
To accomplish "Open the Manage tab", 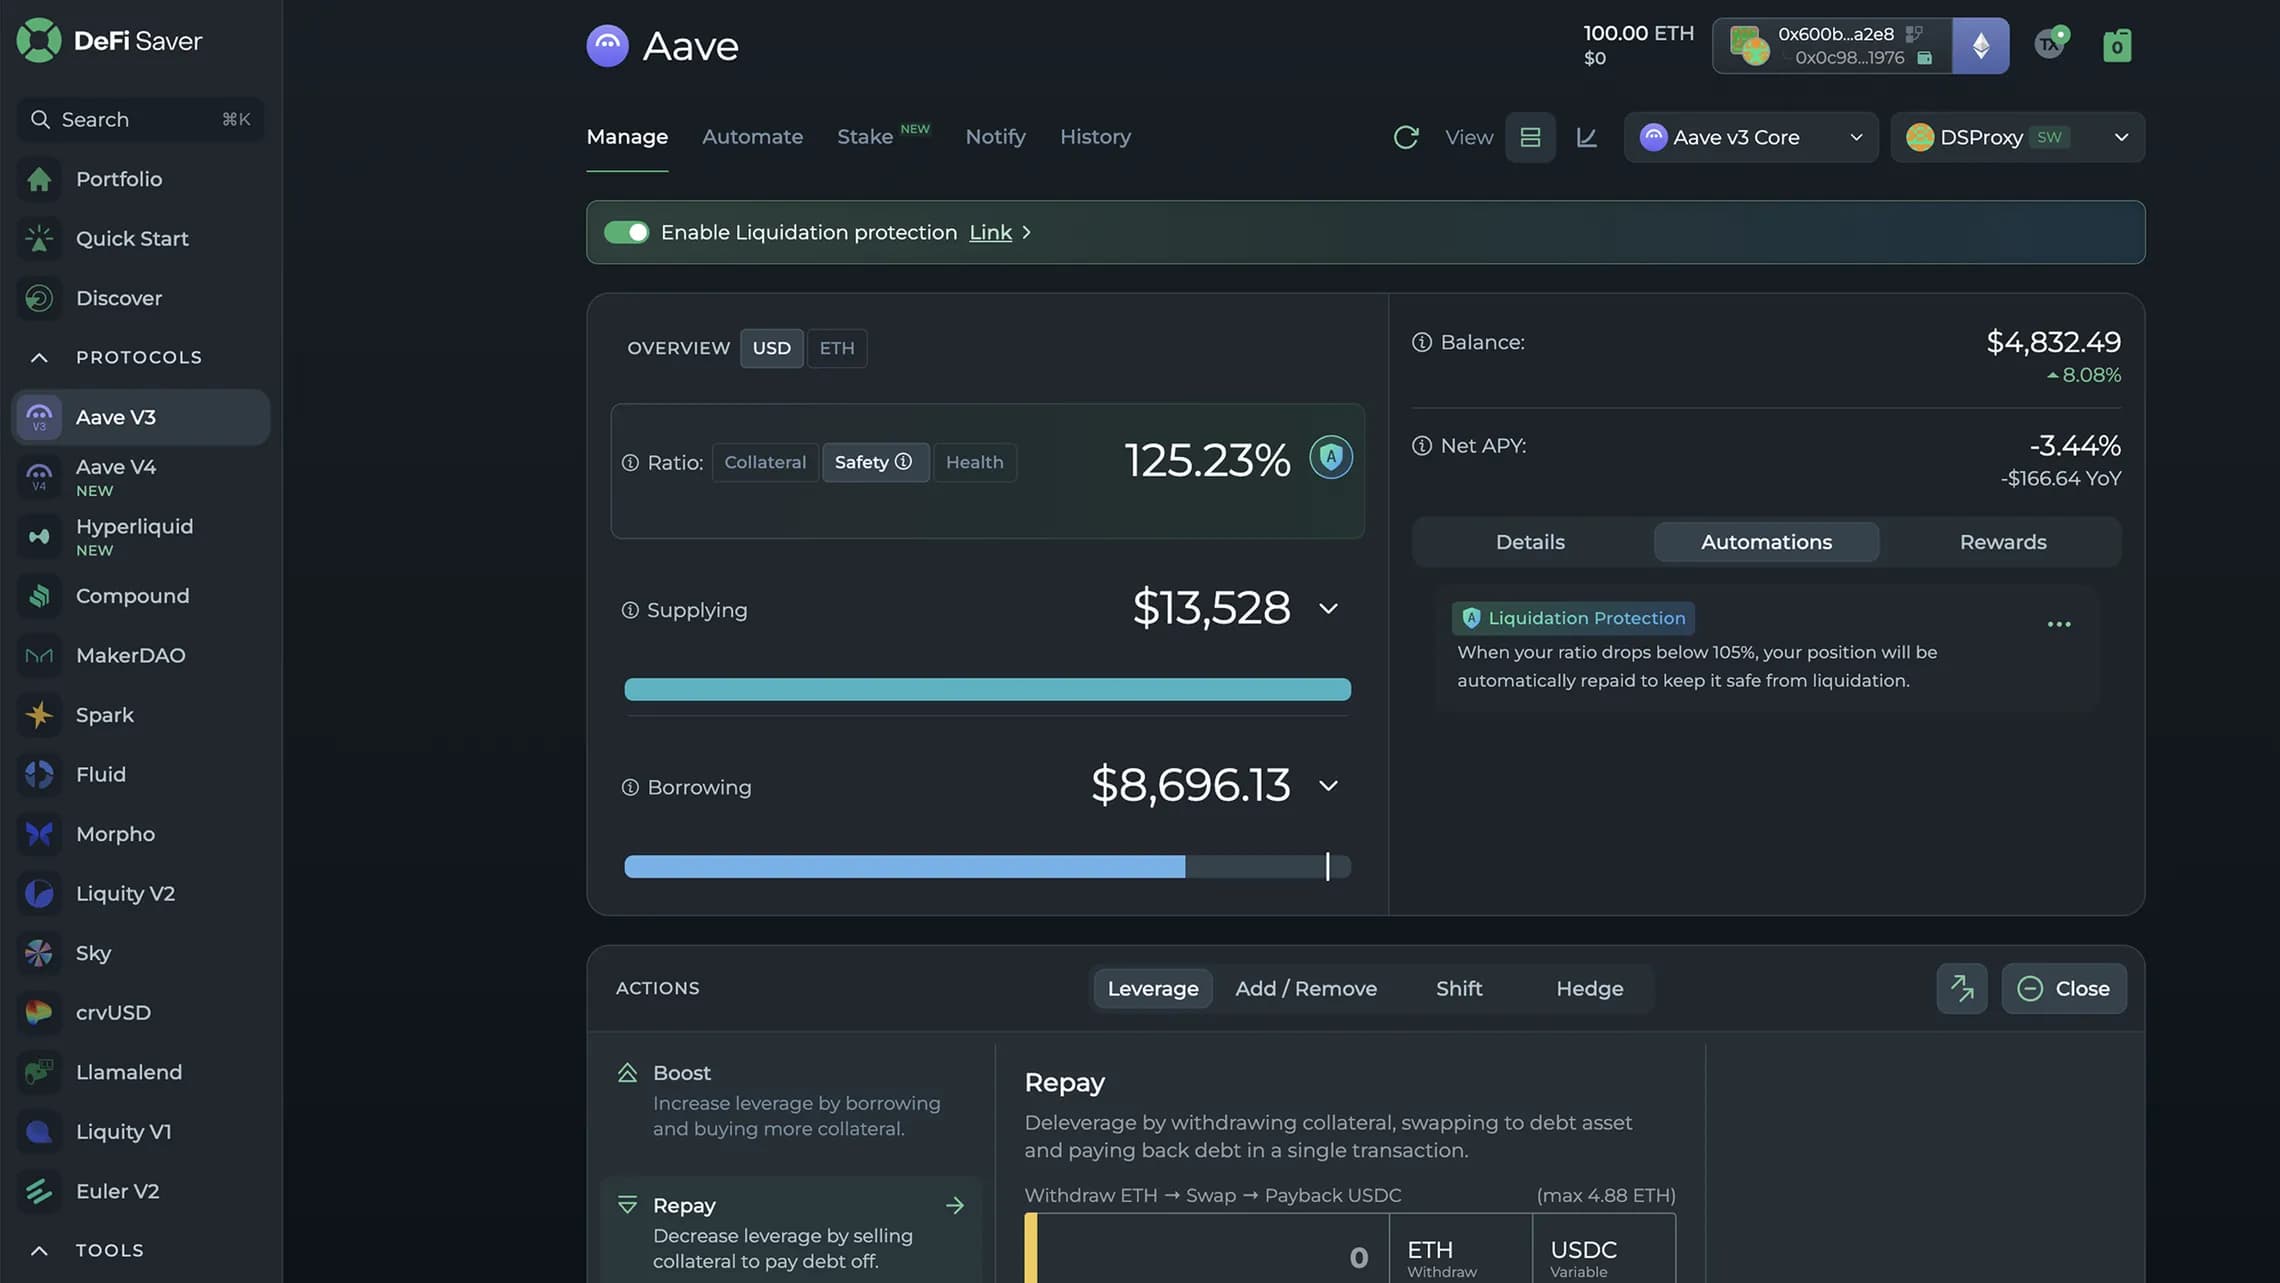I will 627,137.
